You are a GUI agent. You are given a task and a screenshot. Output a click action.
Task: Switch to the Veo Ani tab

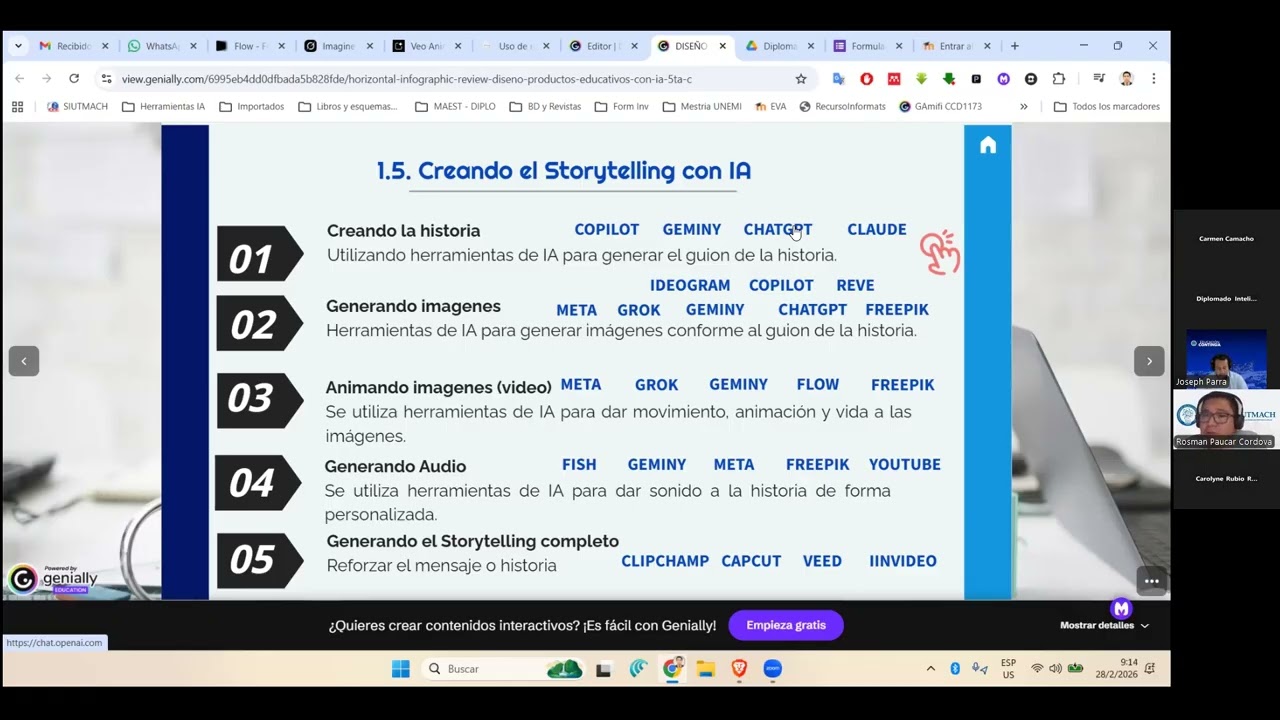coord(426,46)
